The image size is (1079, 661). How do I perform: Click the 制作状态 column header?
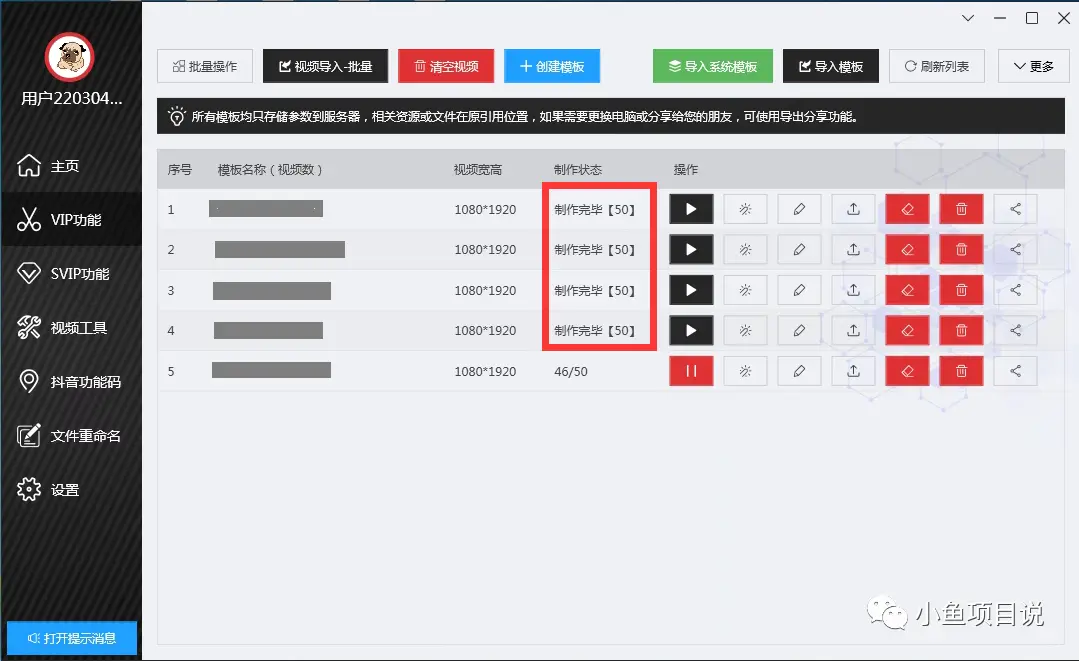tap(577, 169)
